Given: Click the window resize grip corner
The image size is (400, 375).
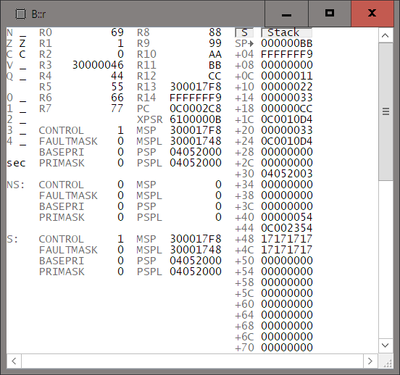Looking at the screenshot, I should 387,362.
